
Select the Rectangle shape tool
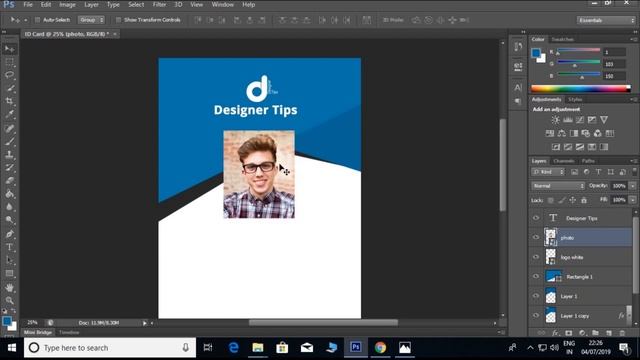click(9, 273)
